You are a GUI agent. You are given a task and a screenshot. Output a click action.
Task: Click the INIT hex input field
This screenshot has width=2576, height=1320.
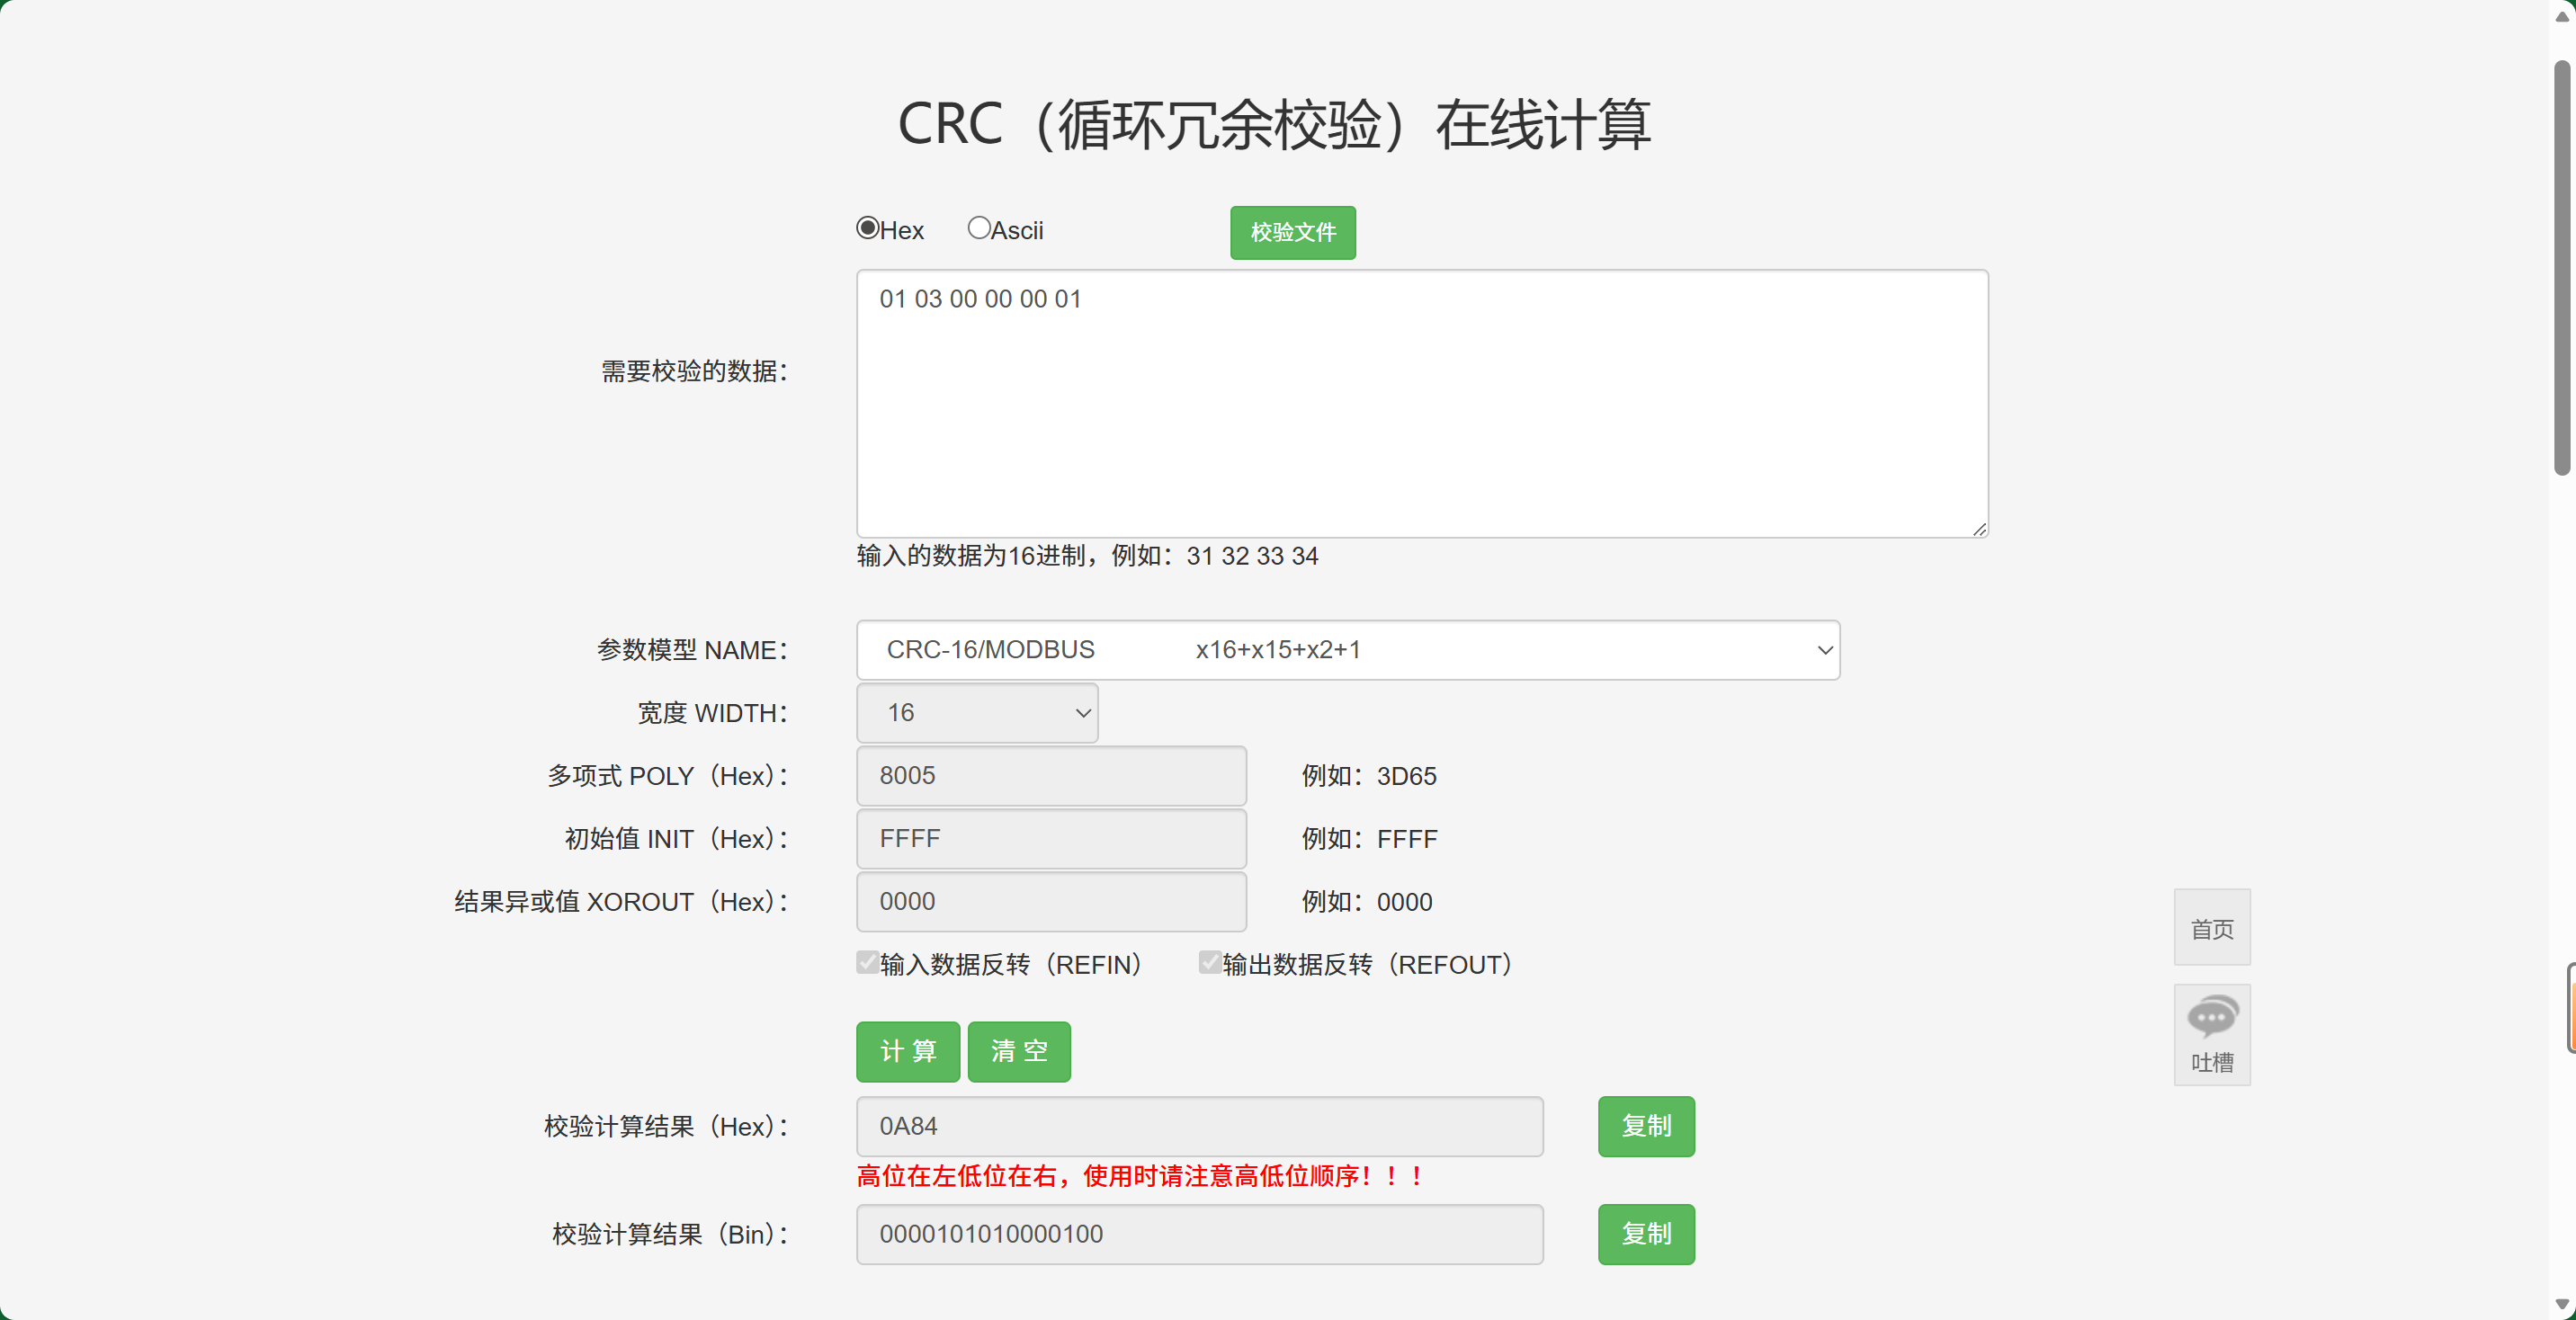[x=1050, y=839]
